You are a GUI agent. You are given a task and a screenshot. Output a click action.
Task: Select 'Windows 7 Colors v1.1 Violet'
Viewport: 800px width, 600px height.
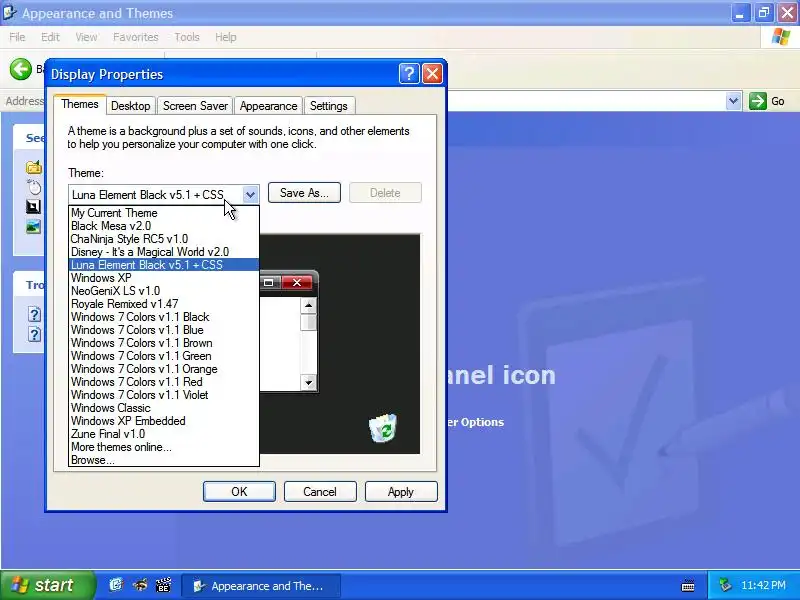click(x=164, y=395)
